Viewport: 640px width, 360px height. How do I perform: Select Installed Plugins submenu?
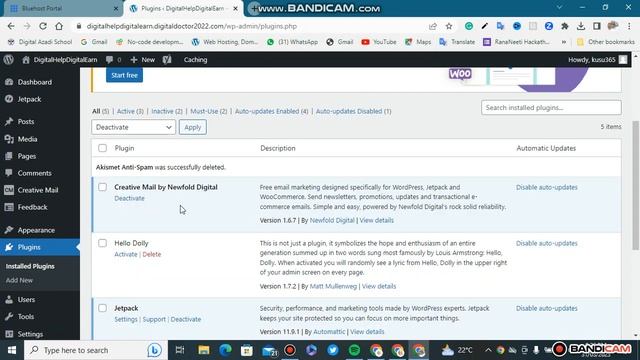click(x=30, y=266)
